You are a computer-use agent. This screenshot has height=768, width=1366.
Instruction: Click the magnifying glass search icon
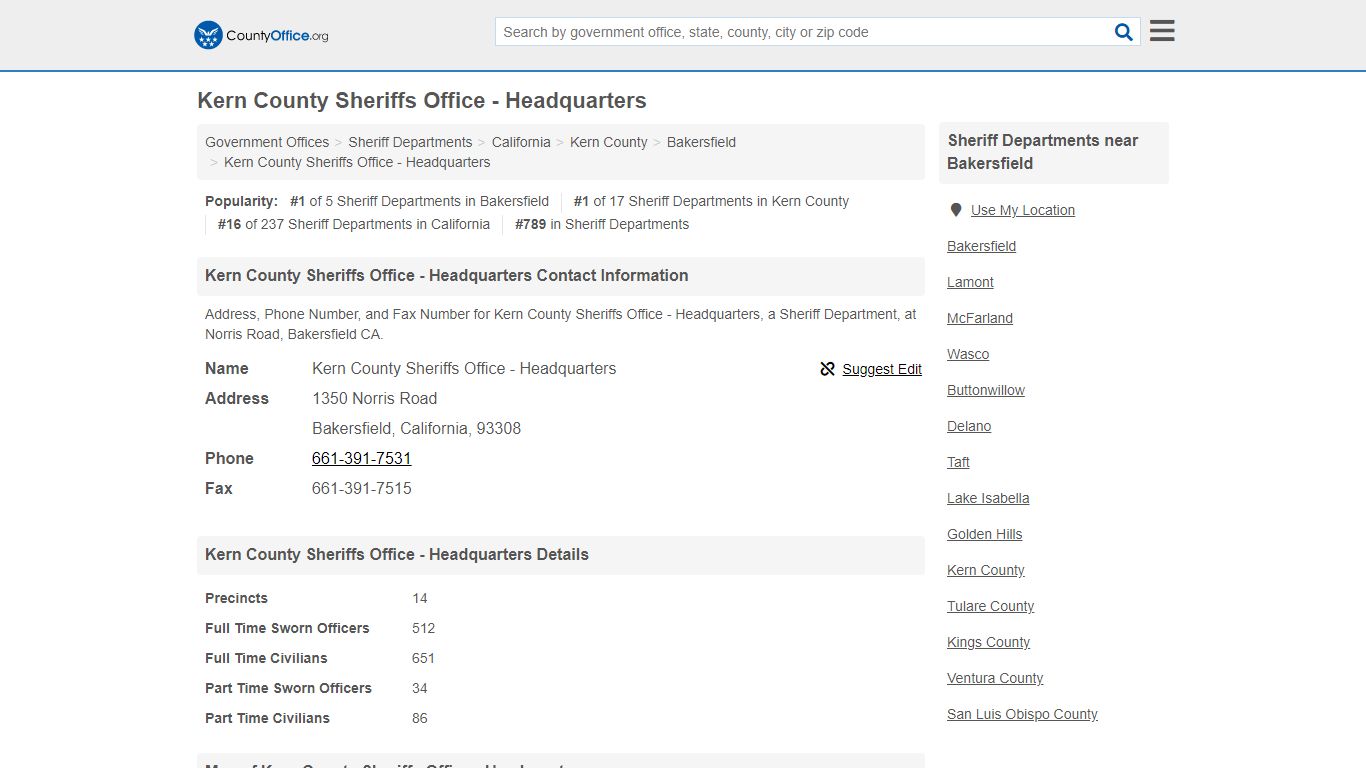(1124, 32)
